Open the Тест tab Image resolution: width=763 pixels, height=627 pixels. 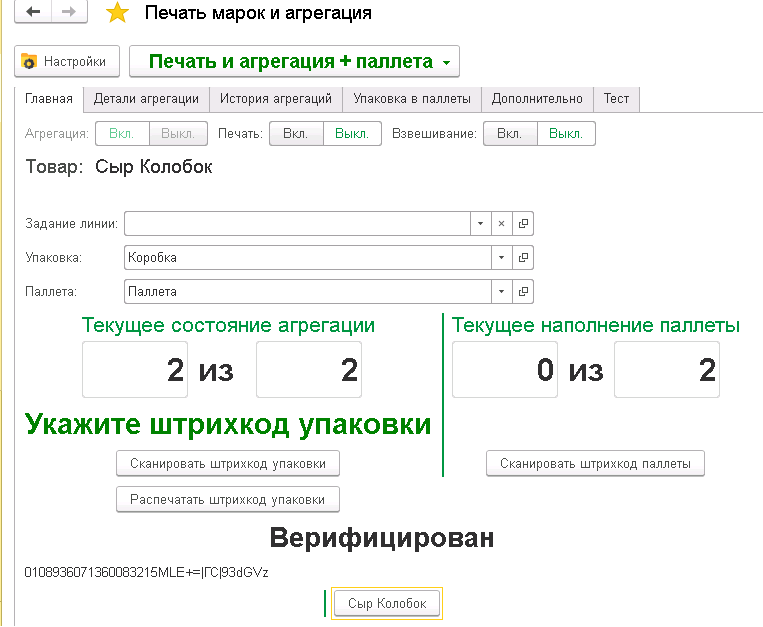click(x=617, y=99)
